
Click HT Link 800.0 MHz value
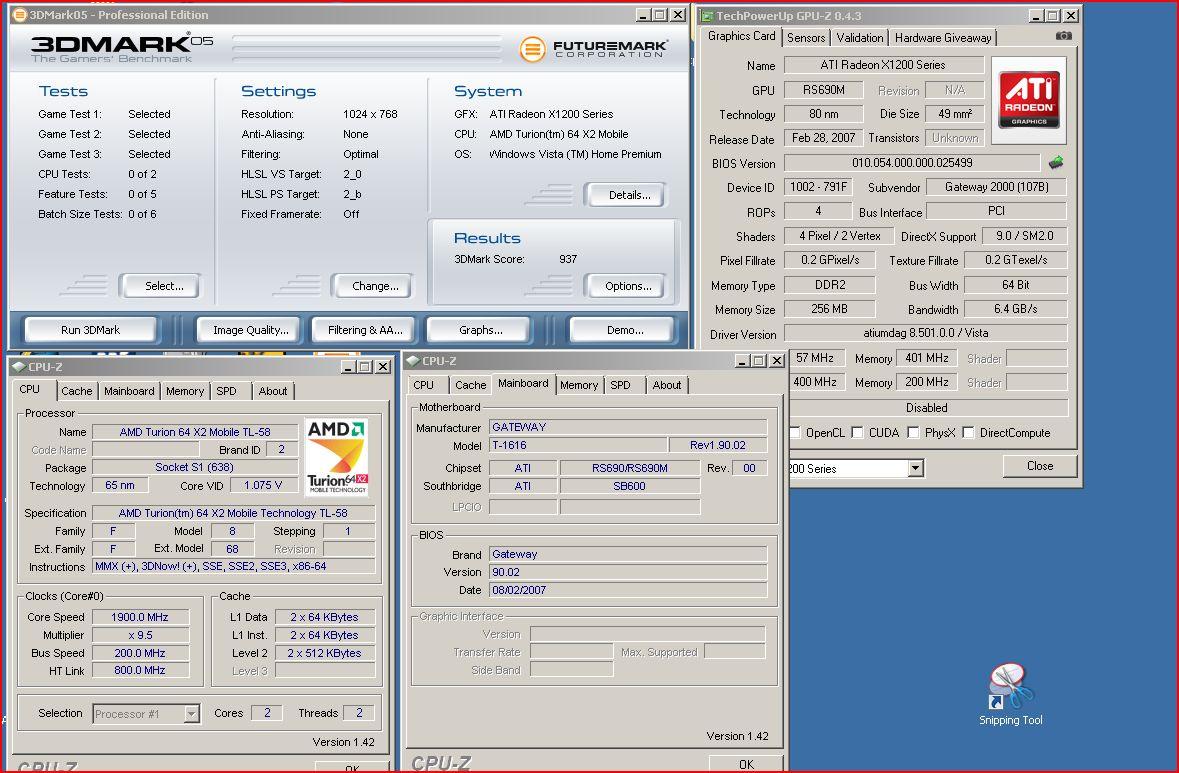coord(140,670)
